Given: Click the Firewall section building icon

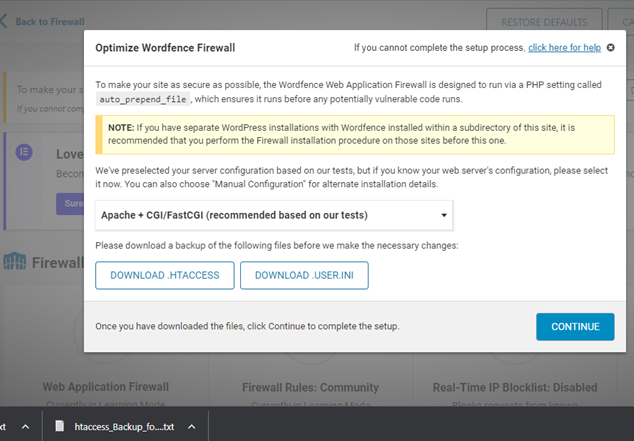Looking at the screenshot, I should [x=14, y=261].
